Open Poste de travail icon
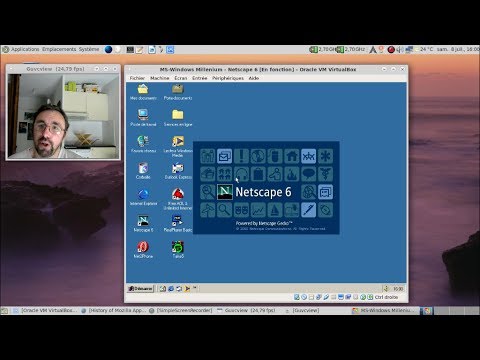Image resolution: width=480 pixels, height=360 pixels. point(143,118)
